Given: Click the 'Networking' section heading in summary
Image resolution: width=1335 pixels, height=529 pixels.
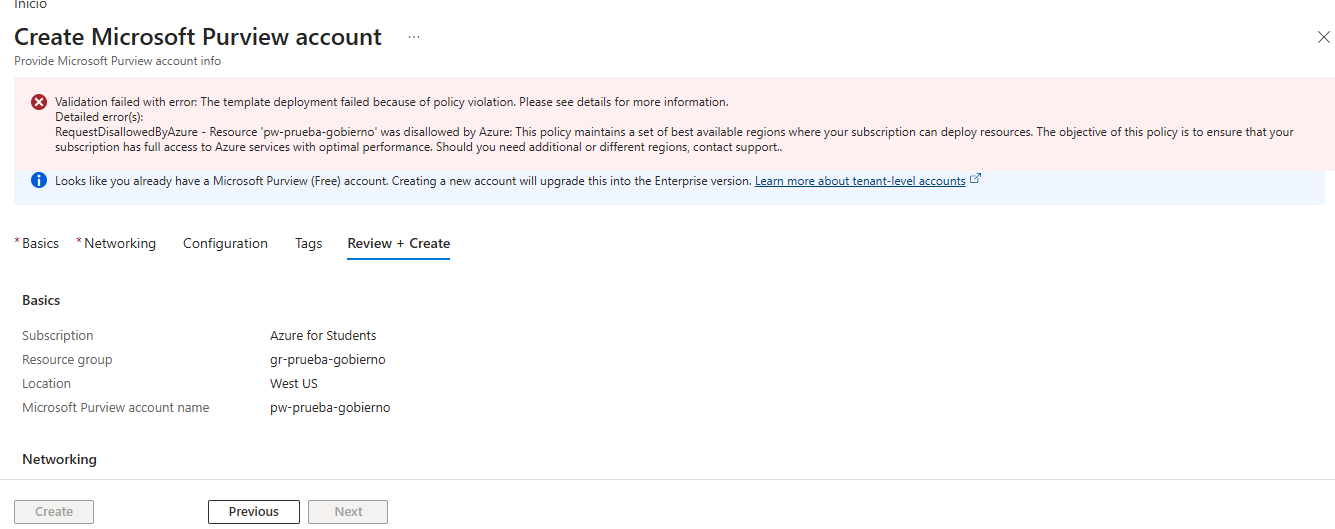Looking at the screenshot, I should pyautogui.click(x=60, y=459).
